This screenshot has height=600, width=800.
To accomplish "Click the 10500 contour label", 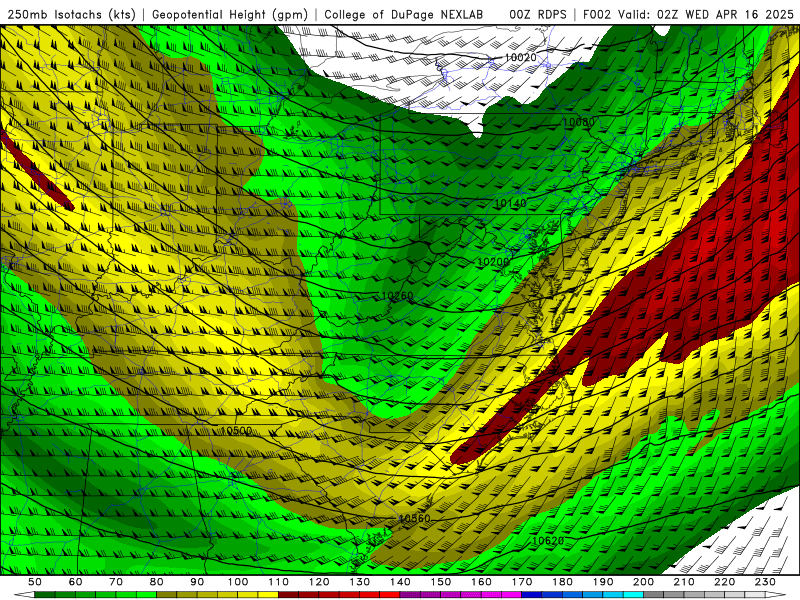I will (x=236, y=431).
